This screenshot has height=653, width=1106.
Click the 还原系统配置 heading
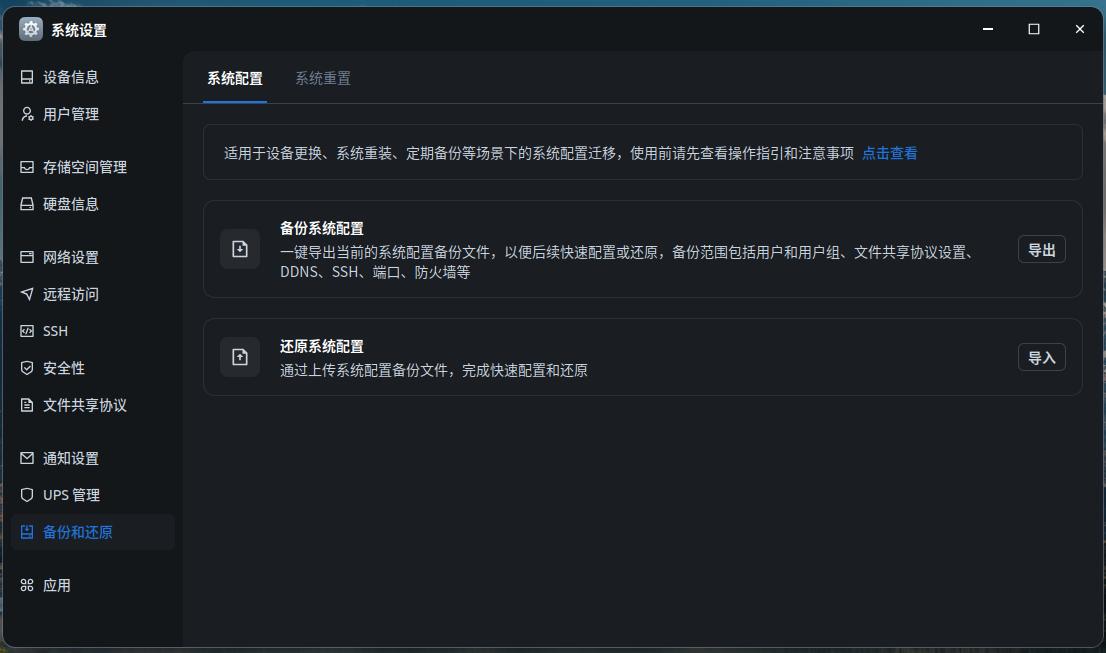322,346
